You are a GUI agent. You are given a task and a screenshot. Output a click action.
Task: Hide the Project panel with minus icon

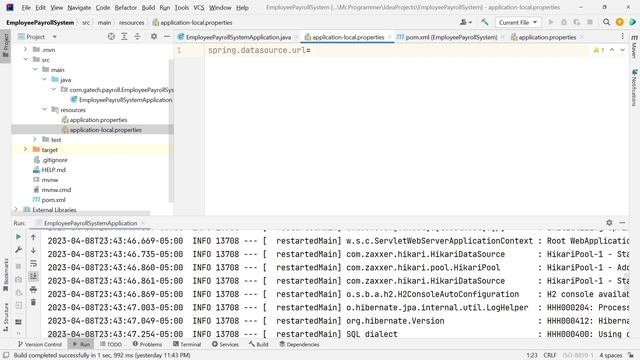(x=167, y=37)
